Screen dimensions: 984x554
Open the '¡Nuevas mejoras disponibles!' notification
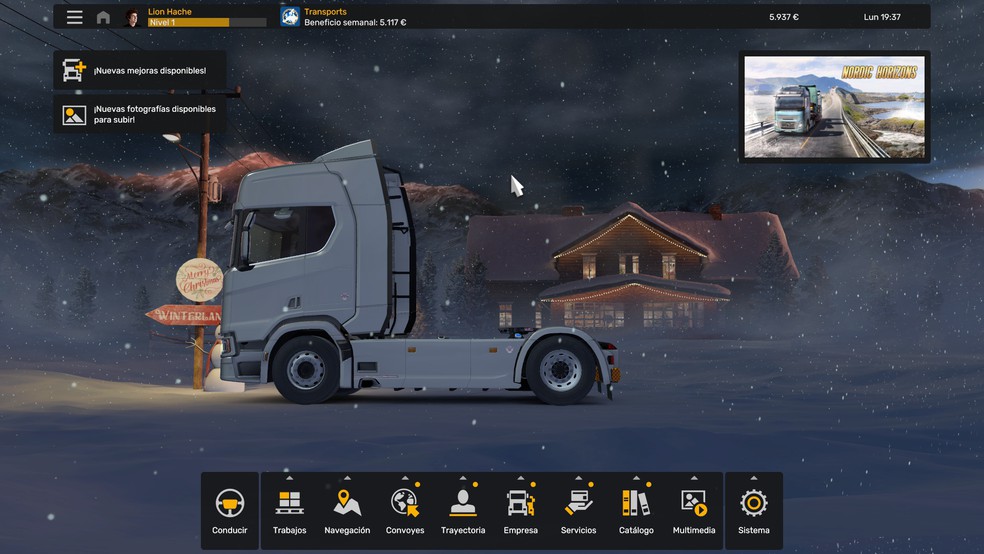click(x=139, y=71)
